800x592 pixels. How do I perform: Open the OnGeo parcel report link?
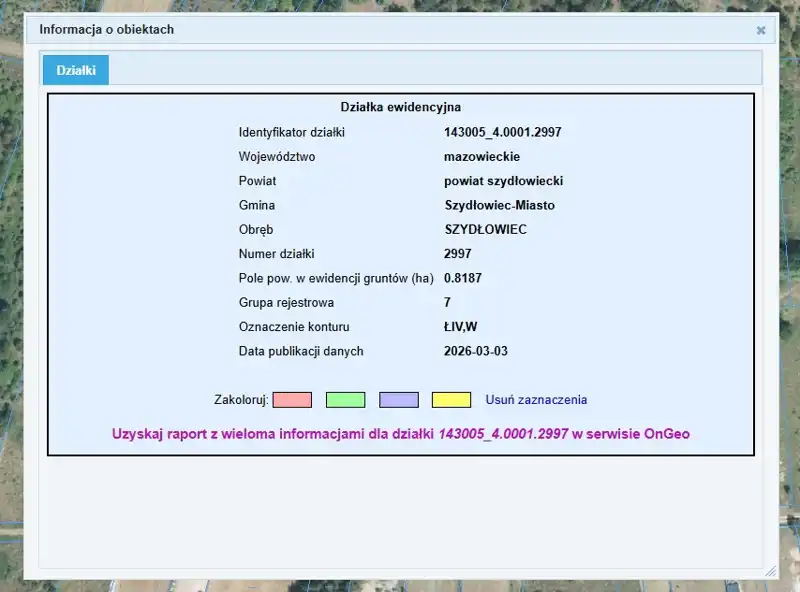click(401, 434)
